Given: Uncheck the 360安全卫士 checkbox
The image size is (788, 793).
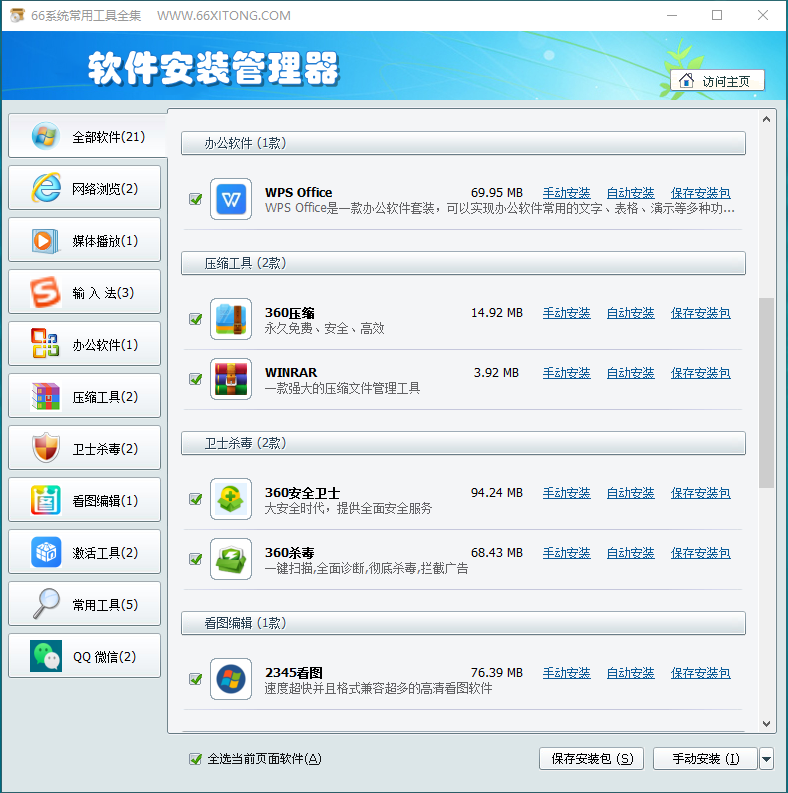Looking at the screenshot, I should tap(196, 499).
